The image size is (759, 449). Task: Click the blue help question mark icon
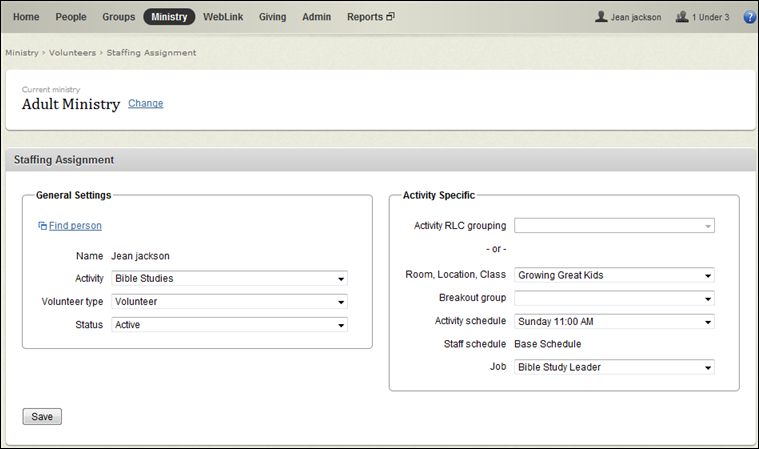(x=749, y=17)
